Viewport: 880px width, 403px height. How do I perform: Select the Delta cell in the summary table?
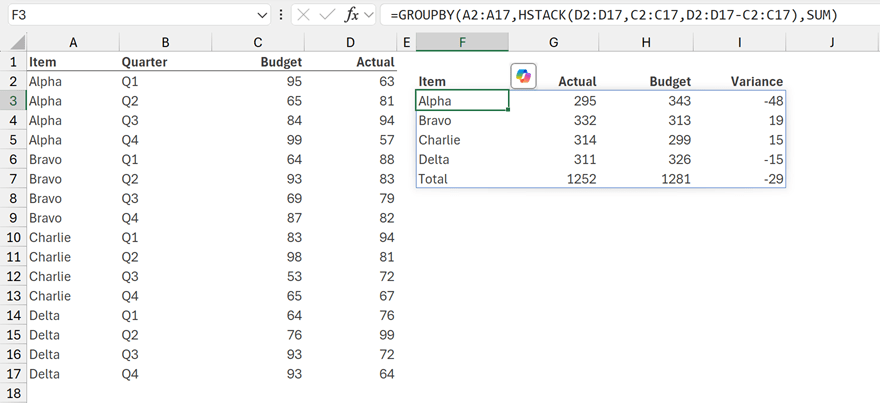tap(462, 159)
